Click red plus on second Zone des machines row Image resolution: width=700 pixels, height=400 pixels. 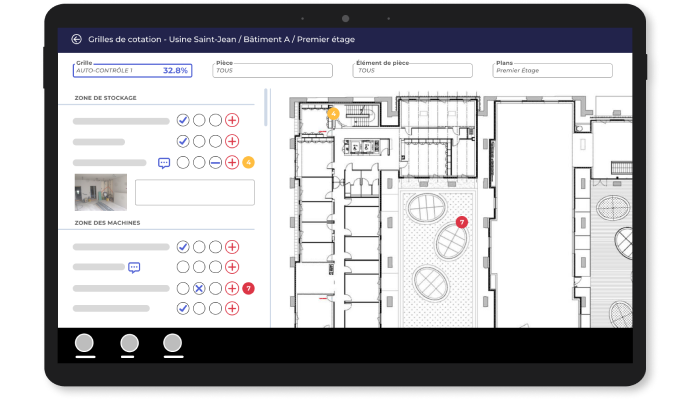coord(232,267)
